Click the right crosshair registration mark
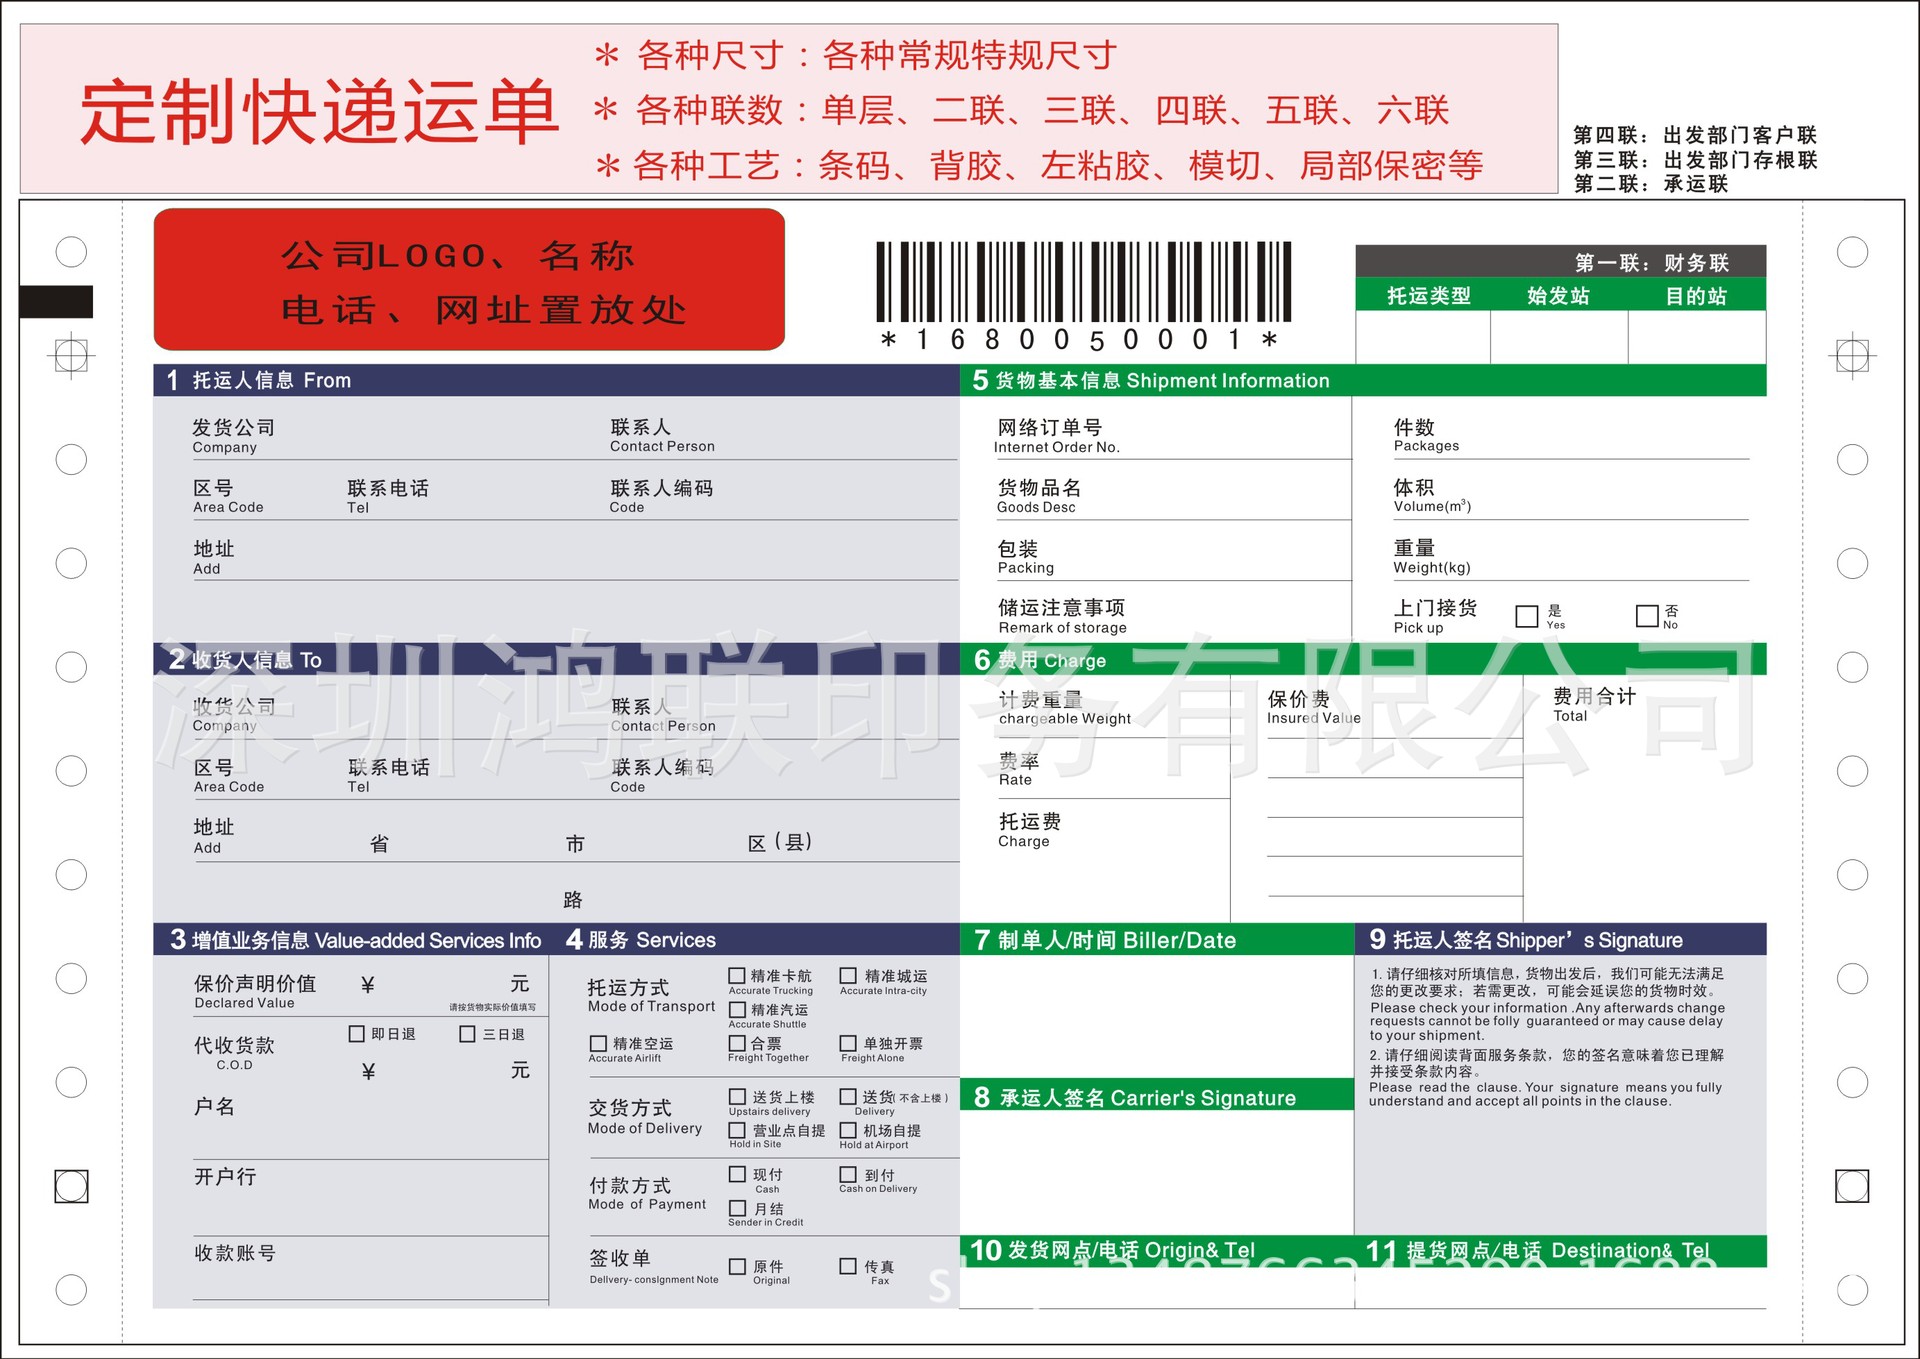The image size is (1920, 1359). point(1851,355)
